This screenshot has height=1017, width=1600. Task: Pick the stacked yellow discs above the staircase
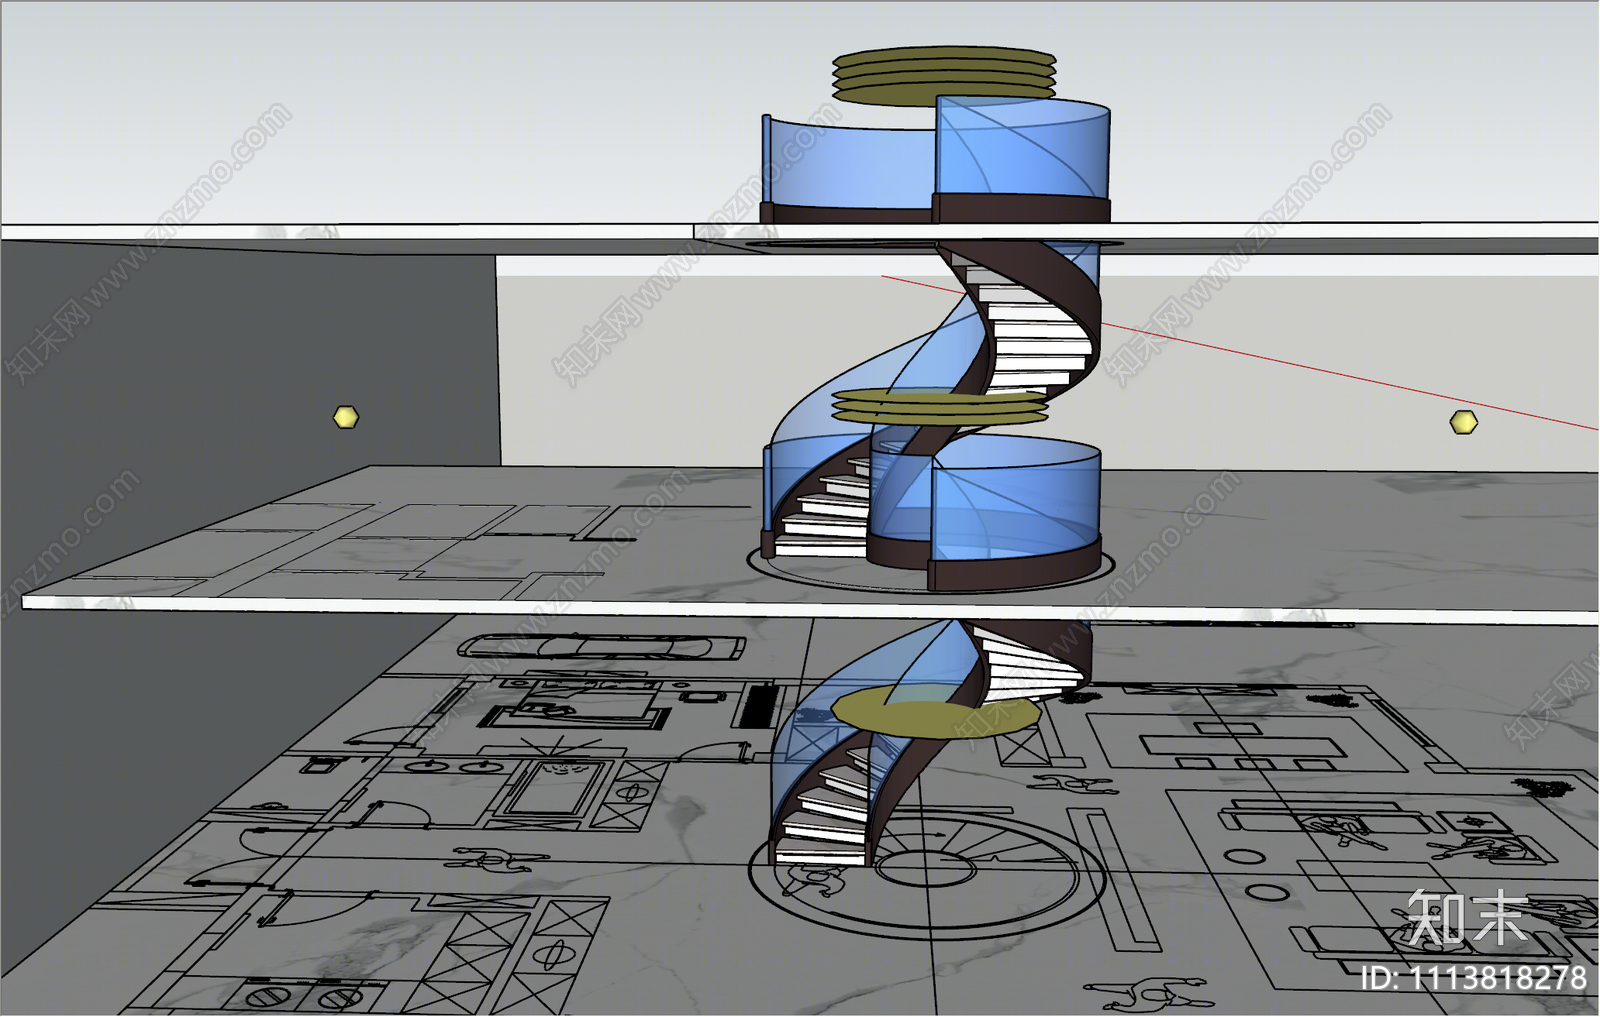pyautogui.click(x=944, y=75)
